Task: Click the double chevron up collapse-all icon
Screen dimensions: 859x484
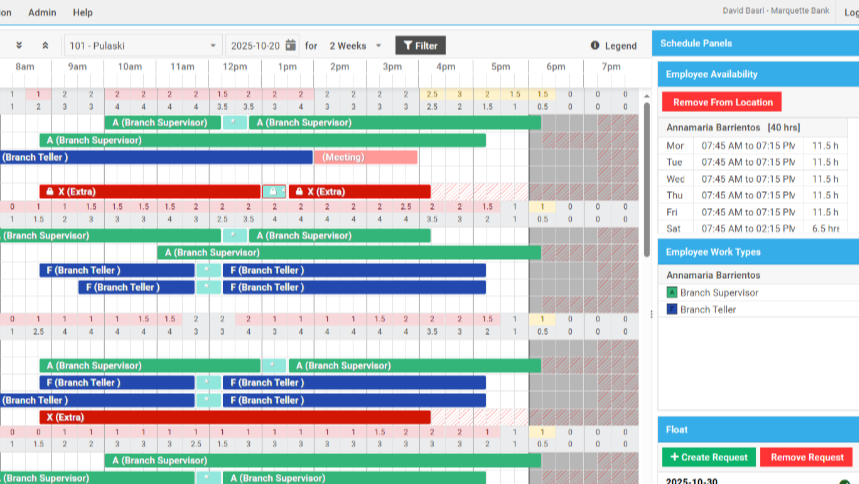Action: click(x=45, y=45)
